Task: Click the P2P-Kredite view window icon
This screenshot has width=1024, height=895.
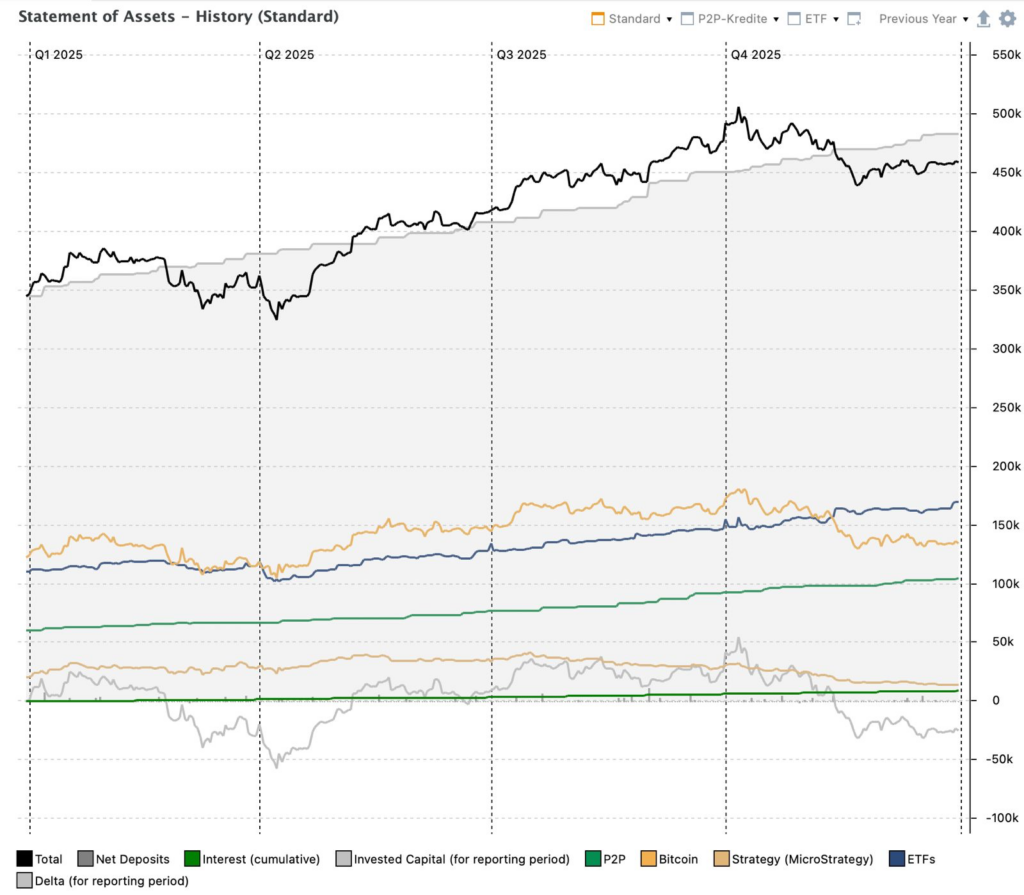Action: tap(686, 19)
